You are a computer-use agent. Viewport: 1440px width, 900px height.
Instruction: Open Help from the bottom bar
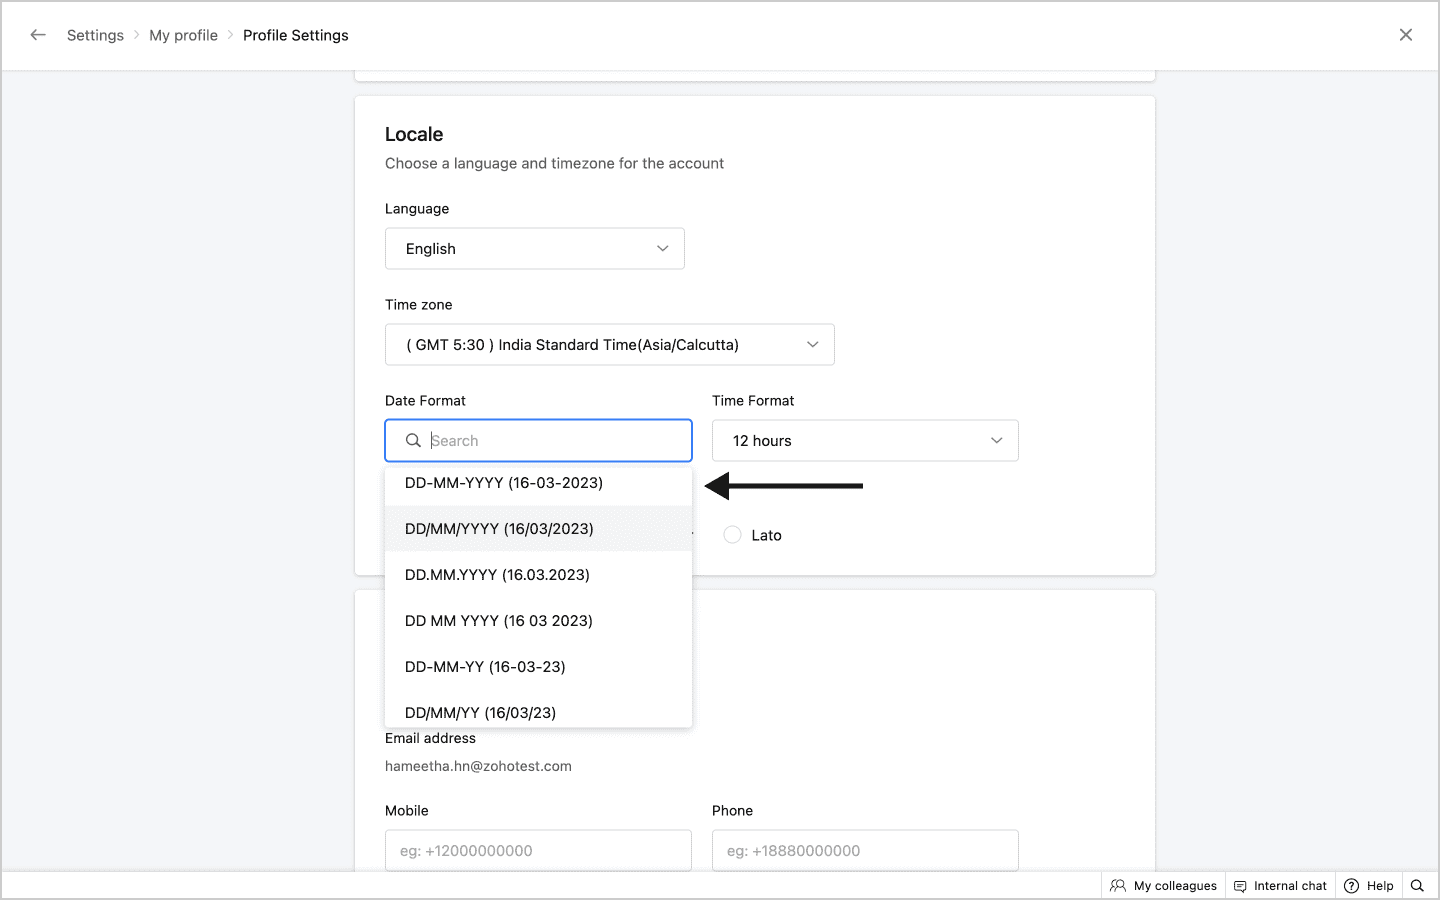[x=1369, y=886]
